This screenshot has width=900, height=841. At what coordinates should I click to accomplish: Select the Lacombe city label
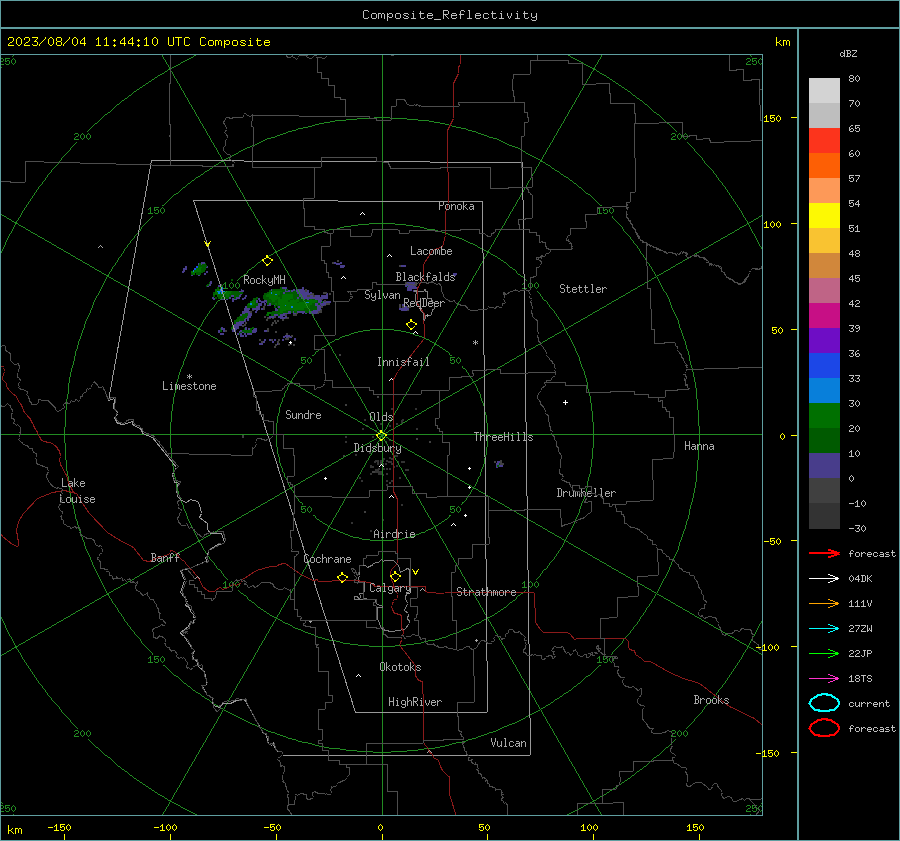[431, 251]
